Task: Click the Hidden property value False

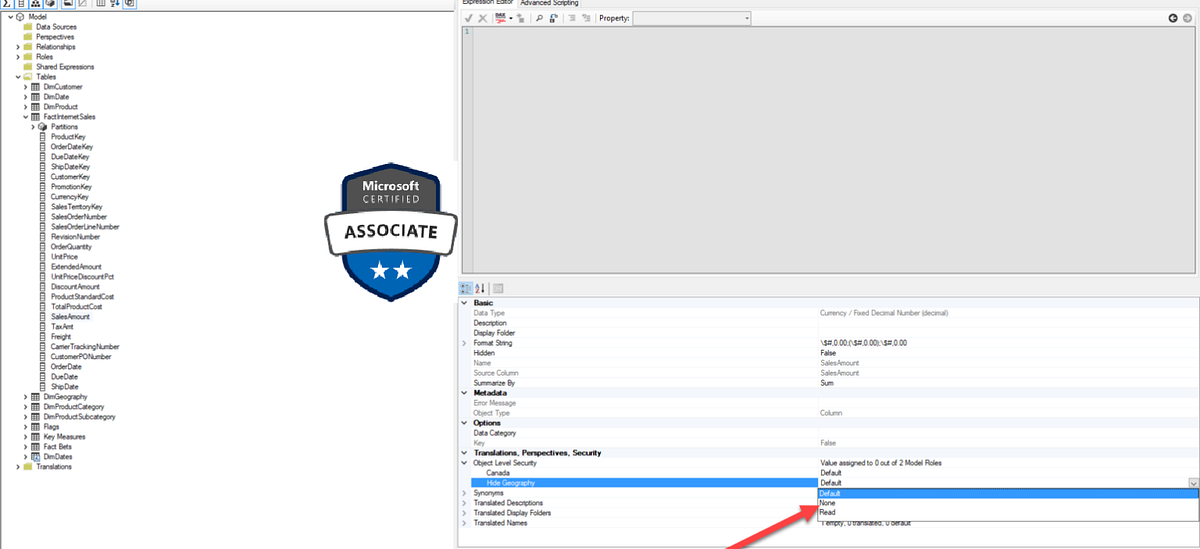Action: 828,353
